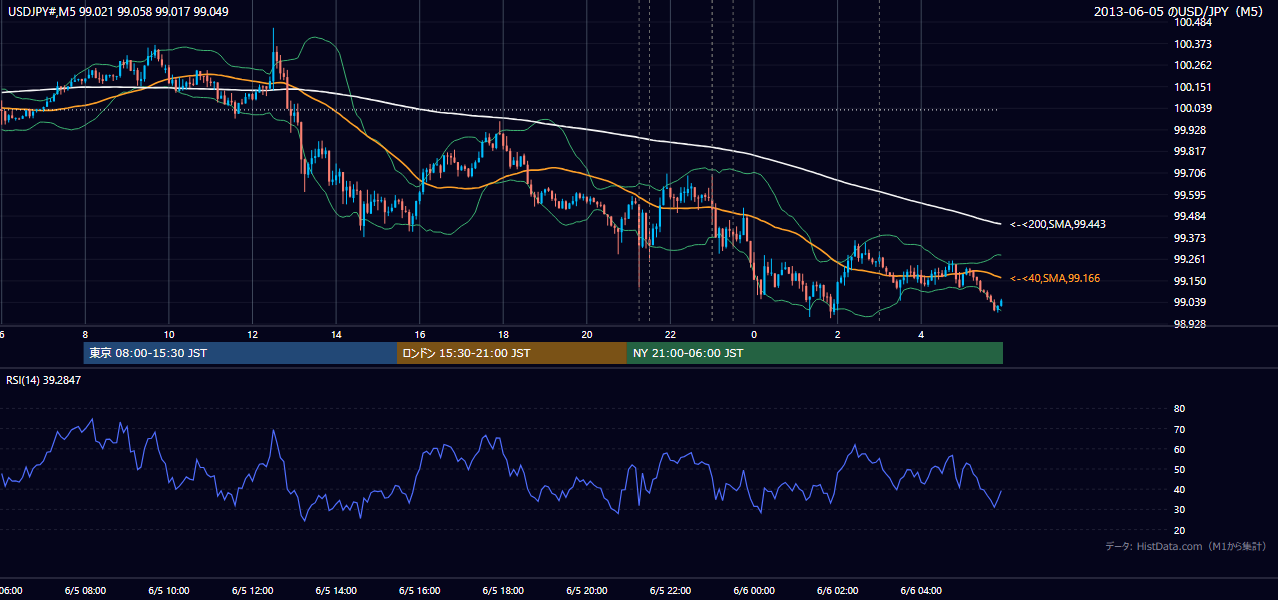This screenshot has height=600, width=1278.
Task: Click the bottom date label 6/6 04:00
Action: 922,590
